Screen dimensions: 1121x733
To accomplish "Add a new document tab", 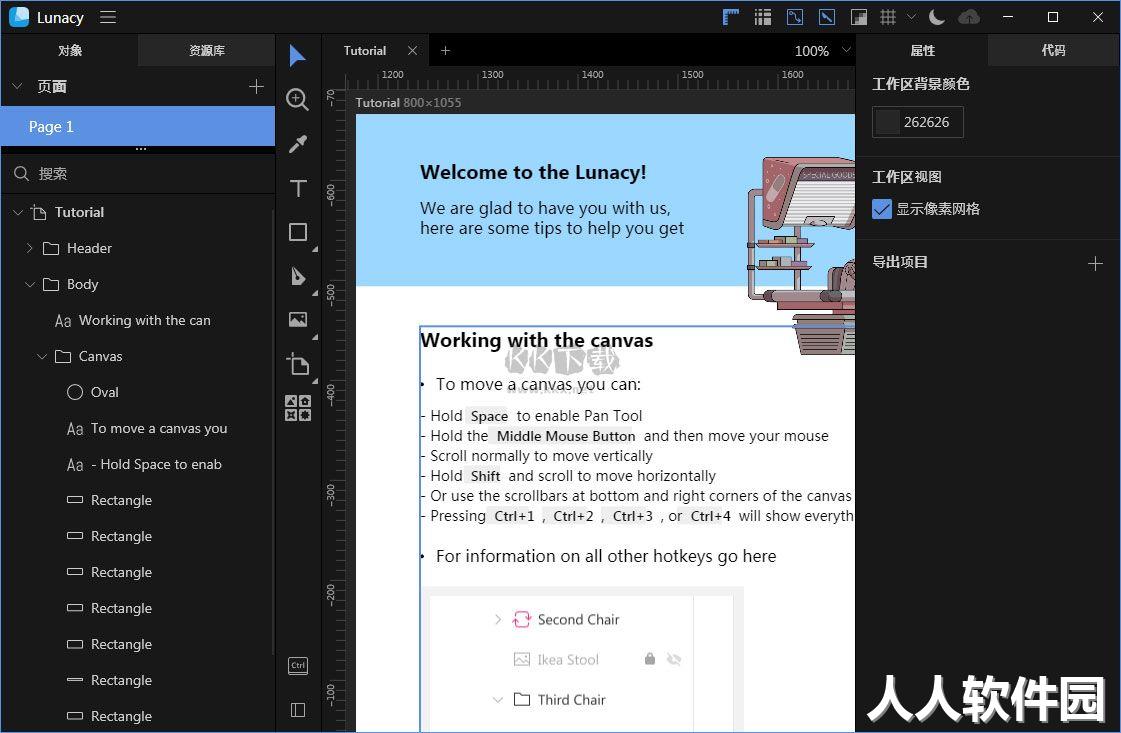I will pos(445,50).
